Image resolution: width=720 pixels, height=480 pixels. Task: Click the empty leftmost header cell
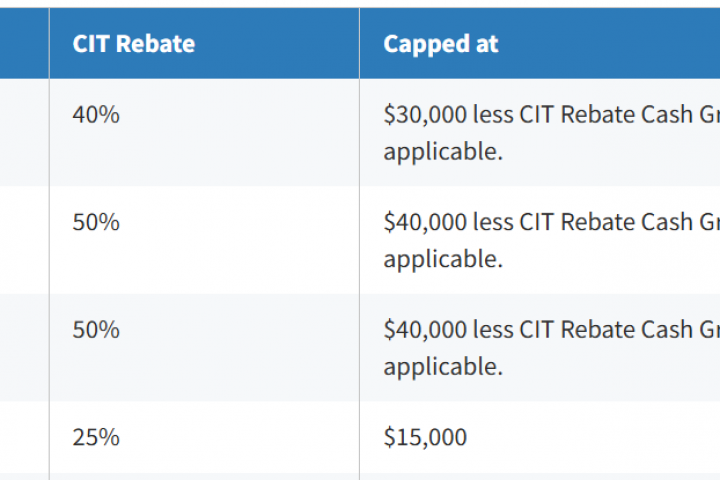[x=24, y=44]
